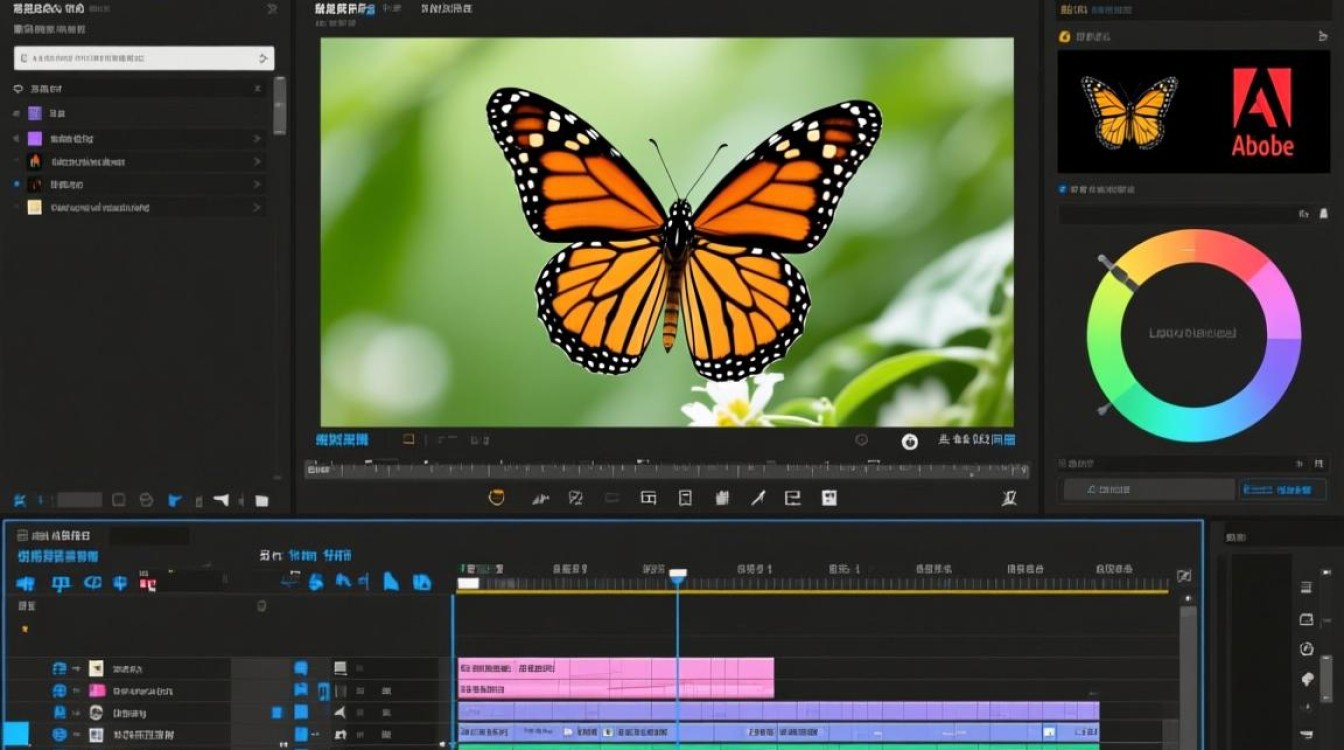Select the pink thumbnail track header row

click(x=225, y=691)
